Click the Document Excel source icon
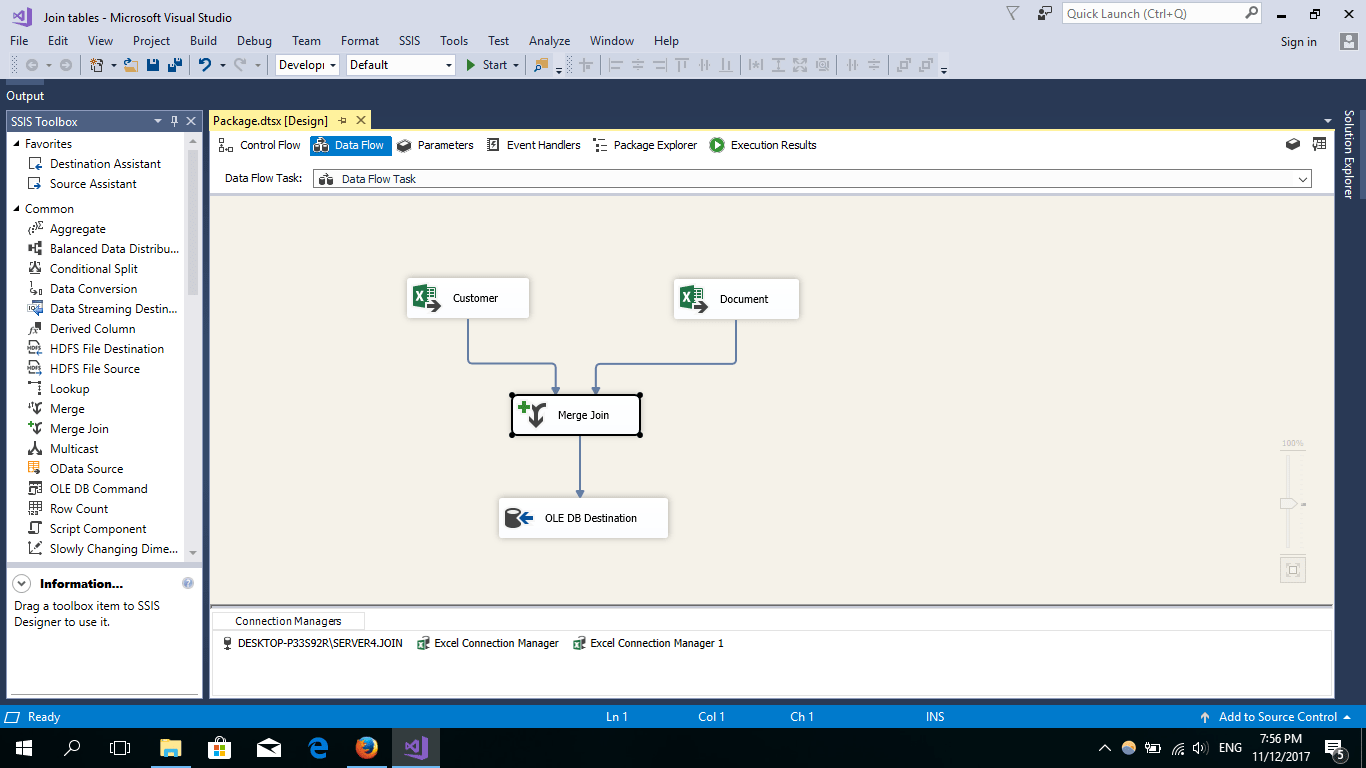This screenshot has width=1366, height=768. [694, 298]
